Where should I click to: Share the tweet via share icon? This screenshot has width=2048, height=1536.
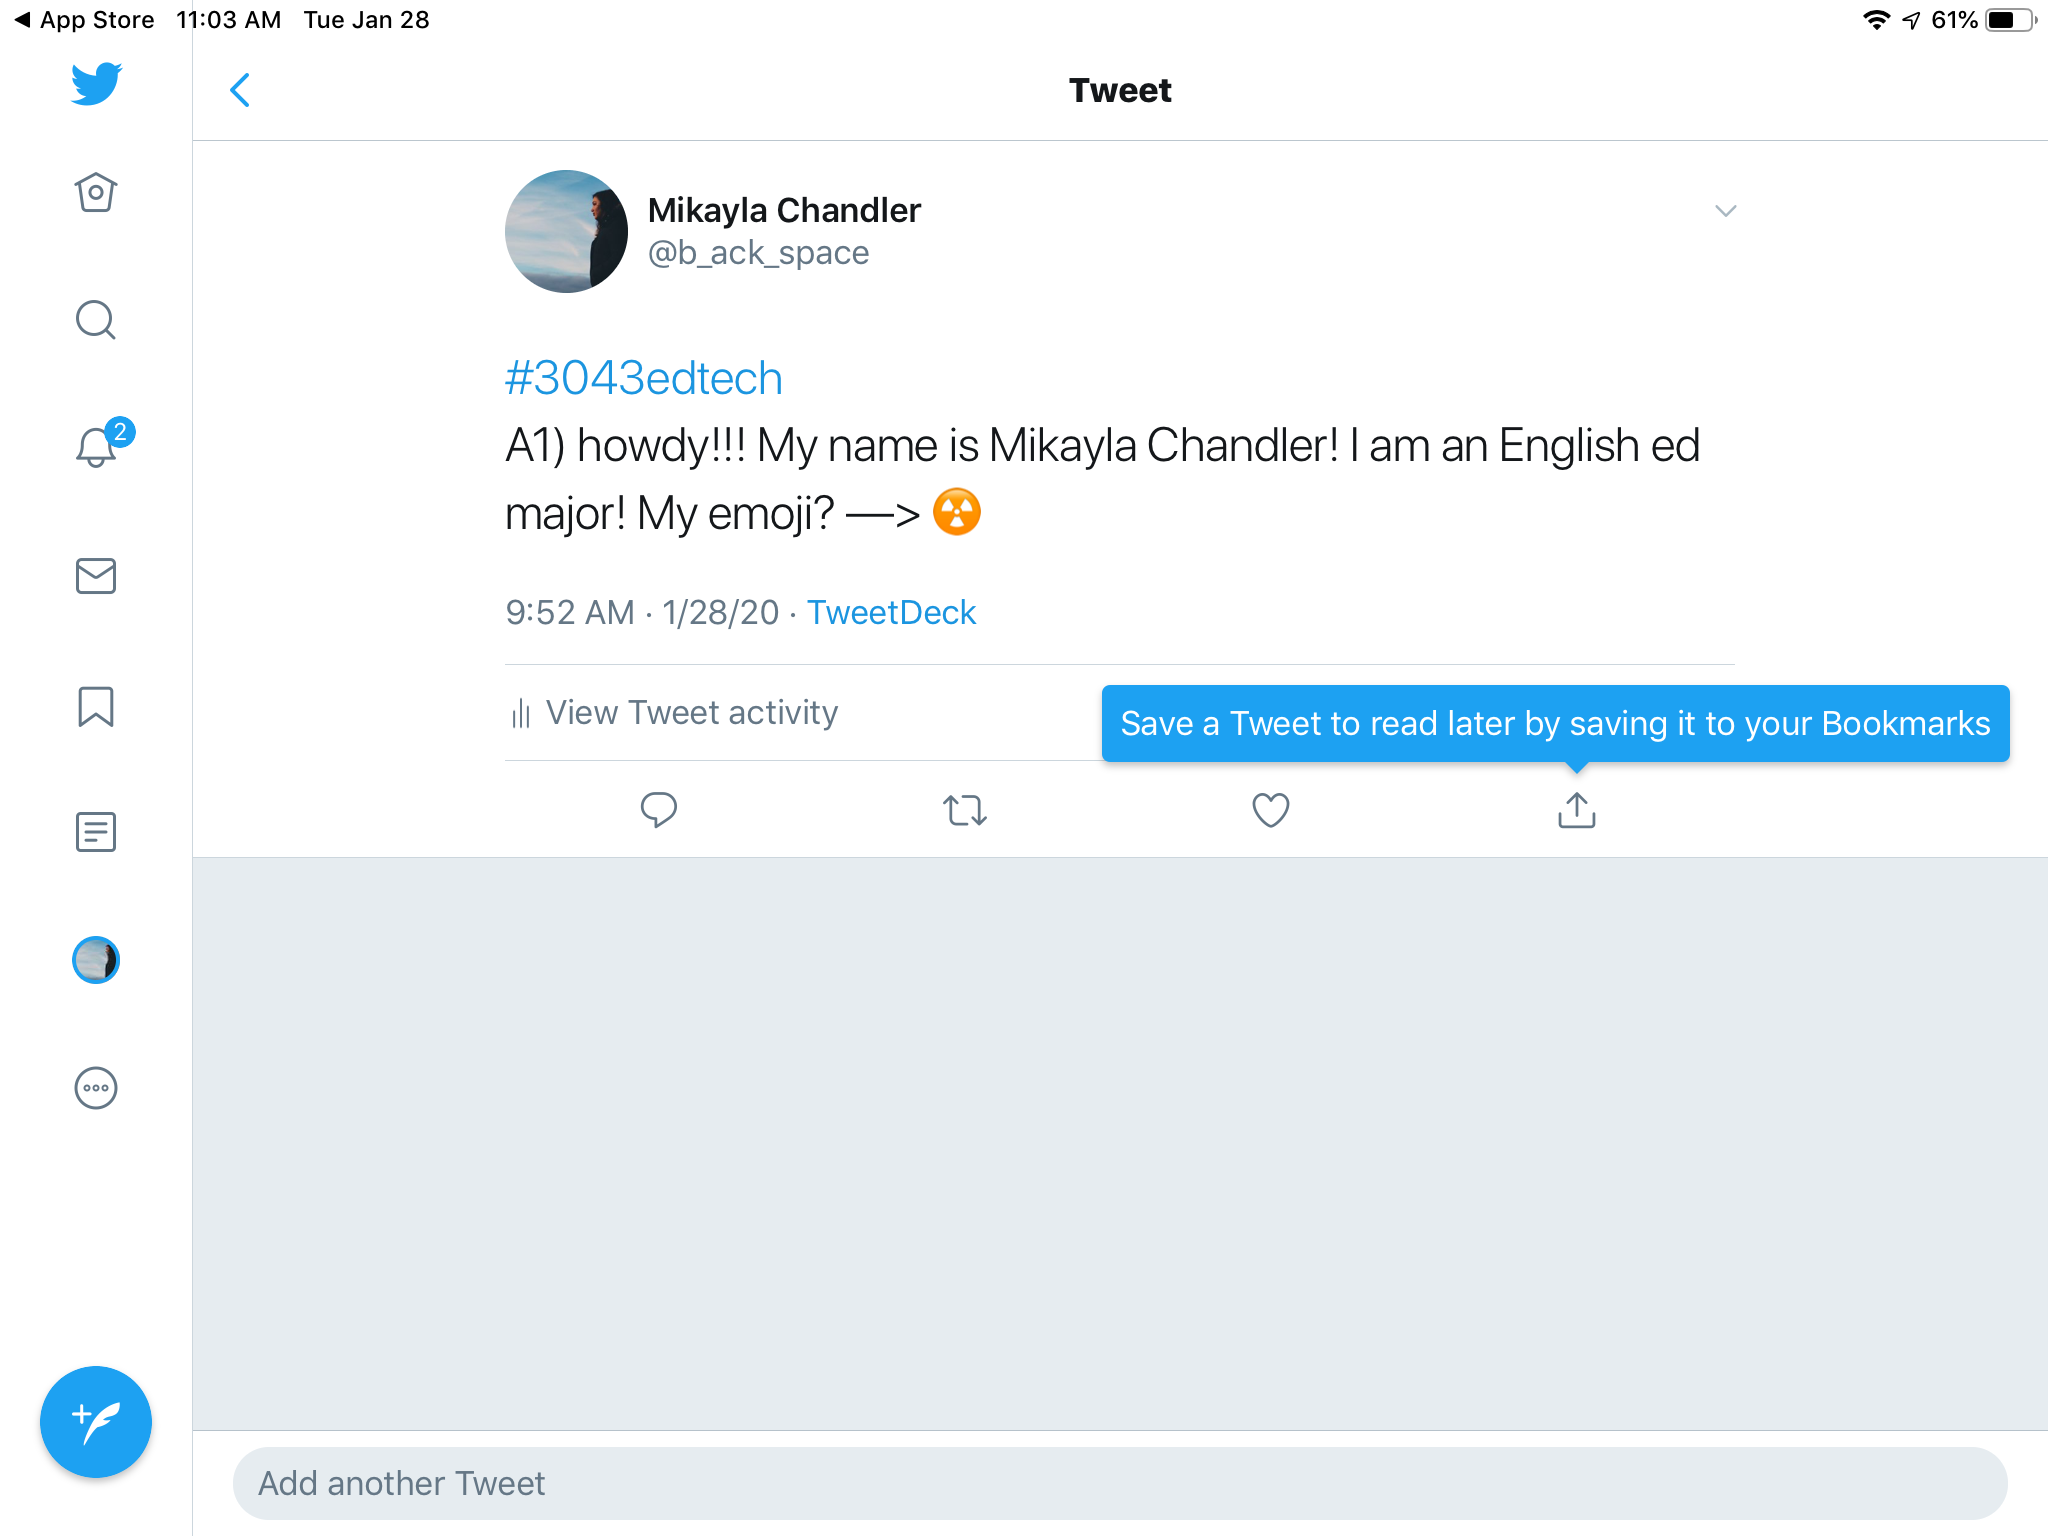1577,810
